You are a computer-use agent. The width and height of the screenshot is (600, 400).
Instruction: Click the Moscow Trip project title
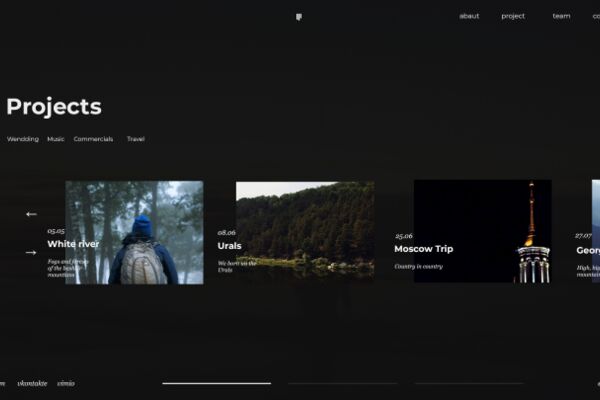pos(424,249)
